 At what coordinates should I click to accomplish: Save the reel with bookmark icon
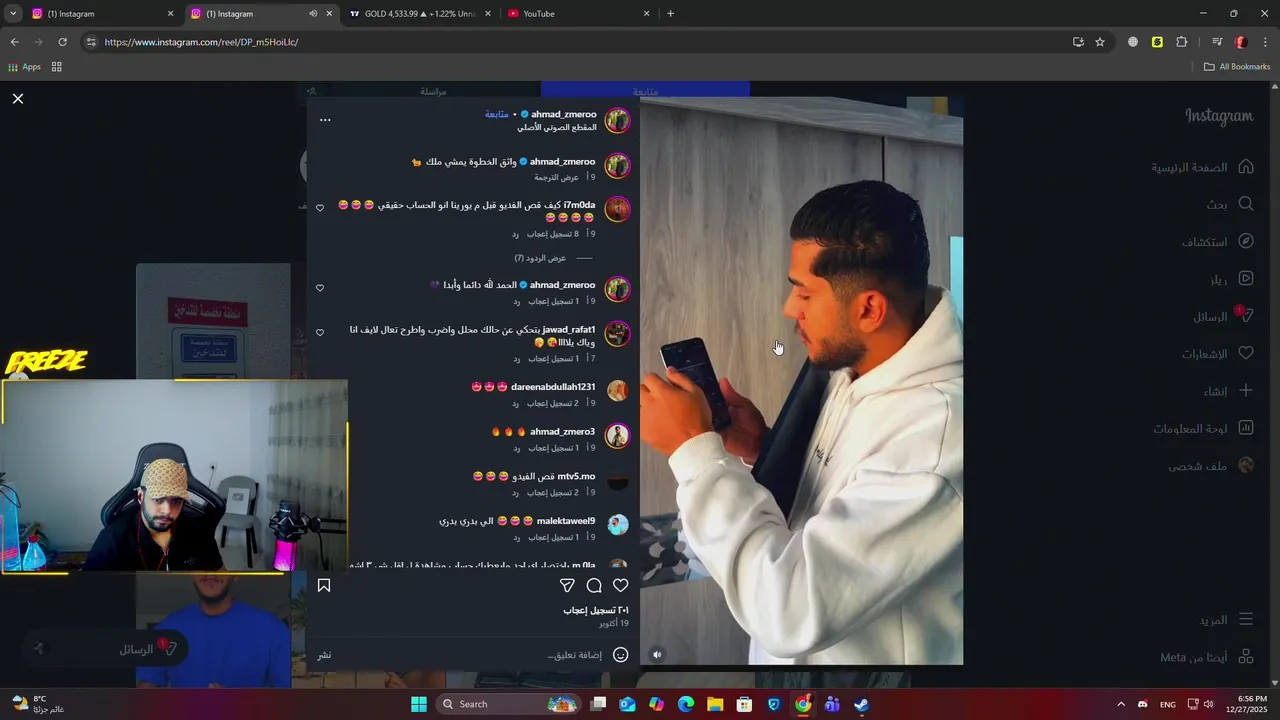(x=324, y=586)
